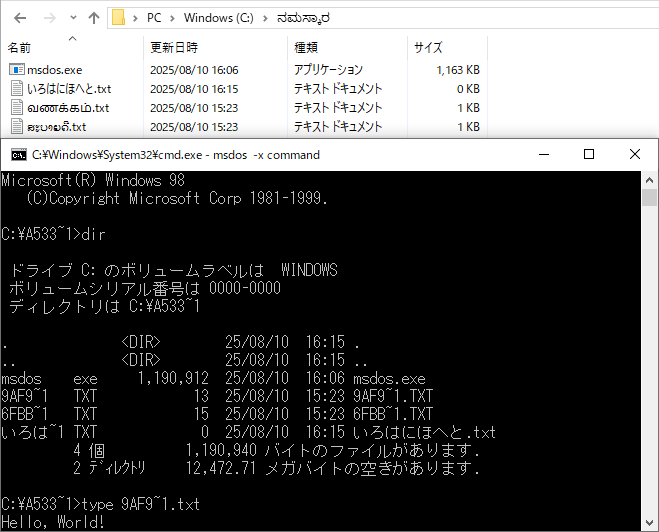
Task: Click the 'C:¥A533~1>dir' prompt line
Action: (53, 234)
